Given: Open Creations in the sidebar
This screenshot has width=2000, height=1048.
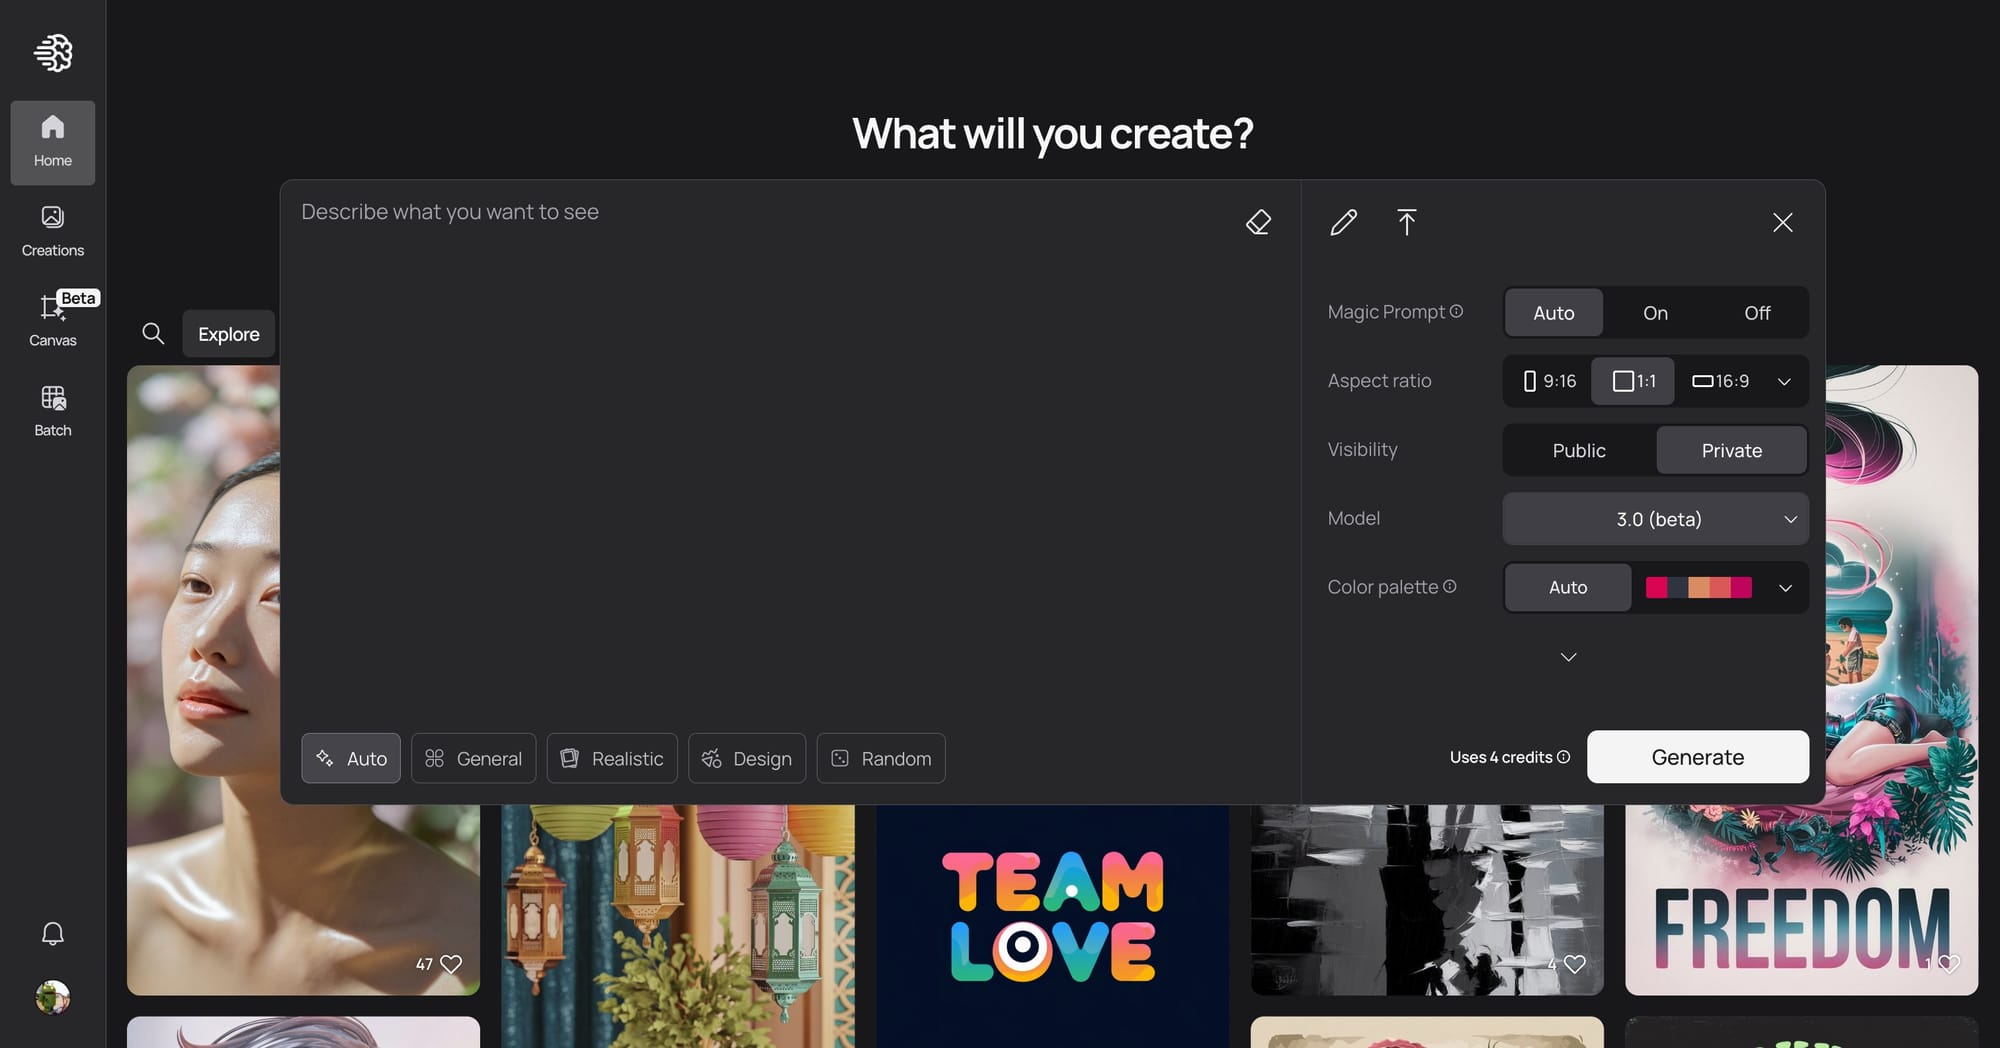Looking at the screenshot, I should coord(53,231).
